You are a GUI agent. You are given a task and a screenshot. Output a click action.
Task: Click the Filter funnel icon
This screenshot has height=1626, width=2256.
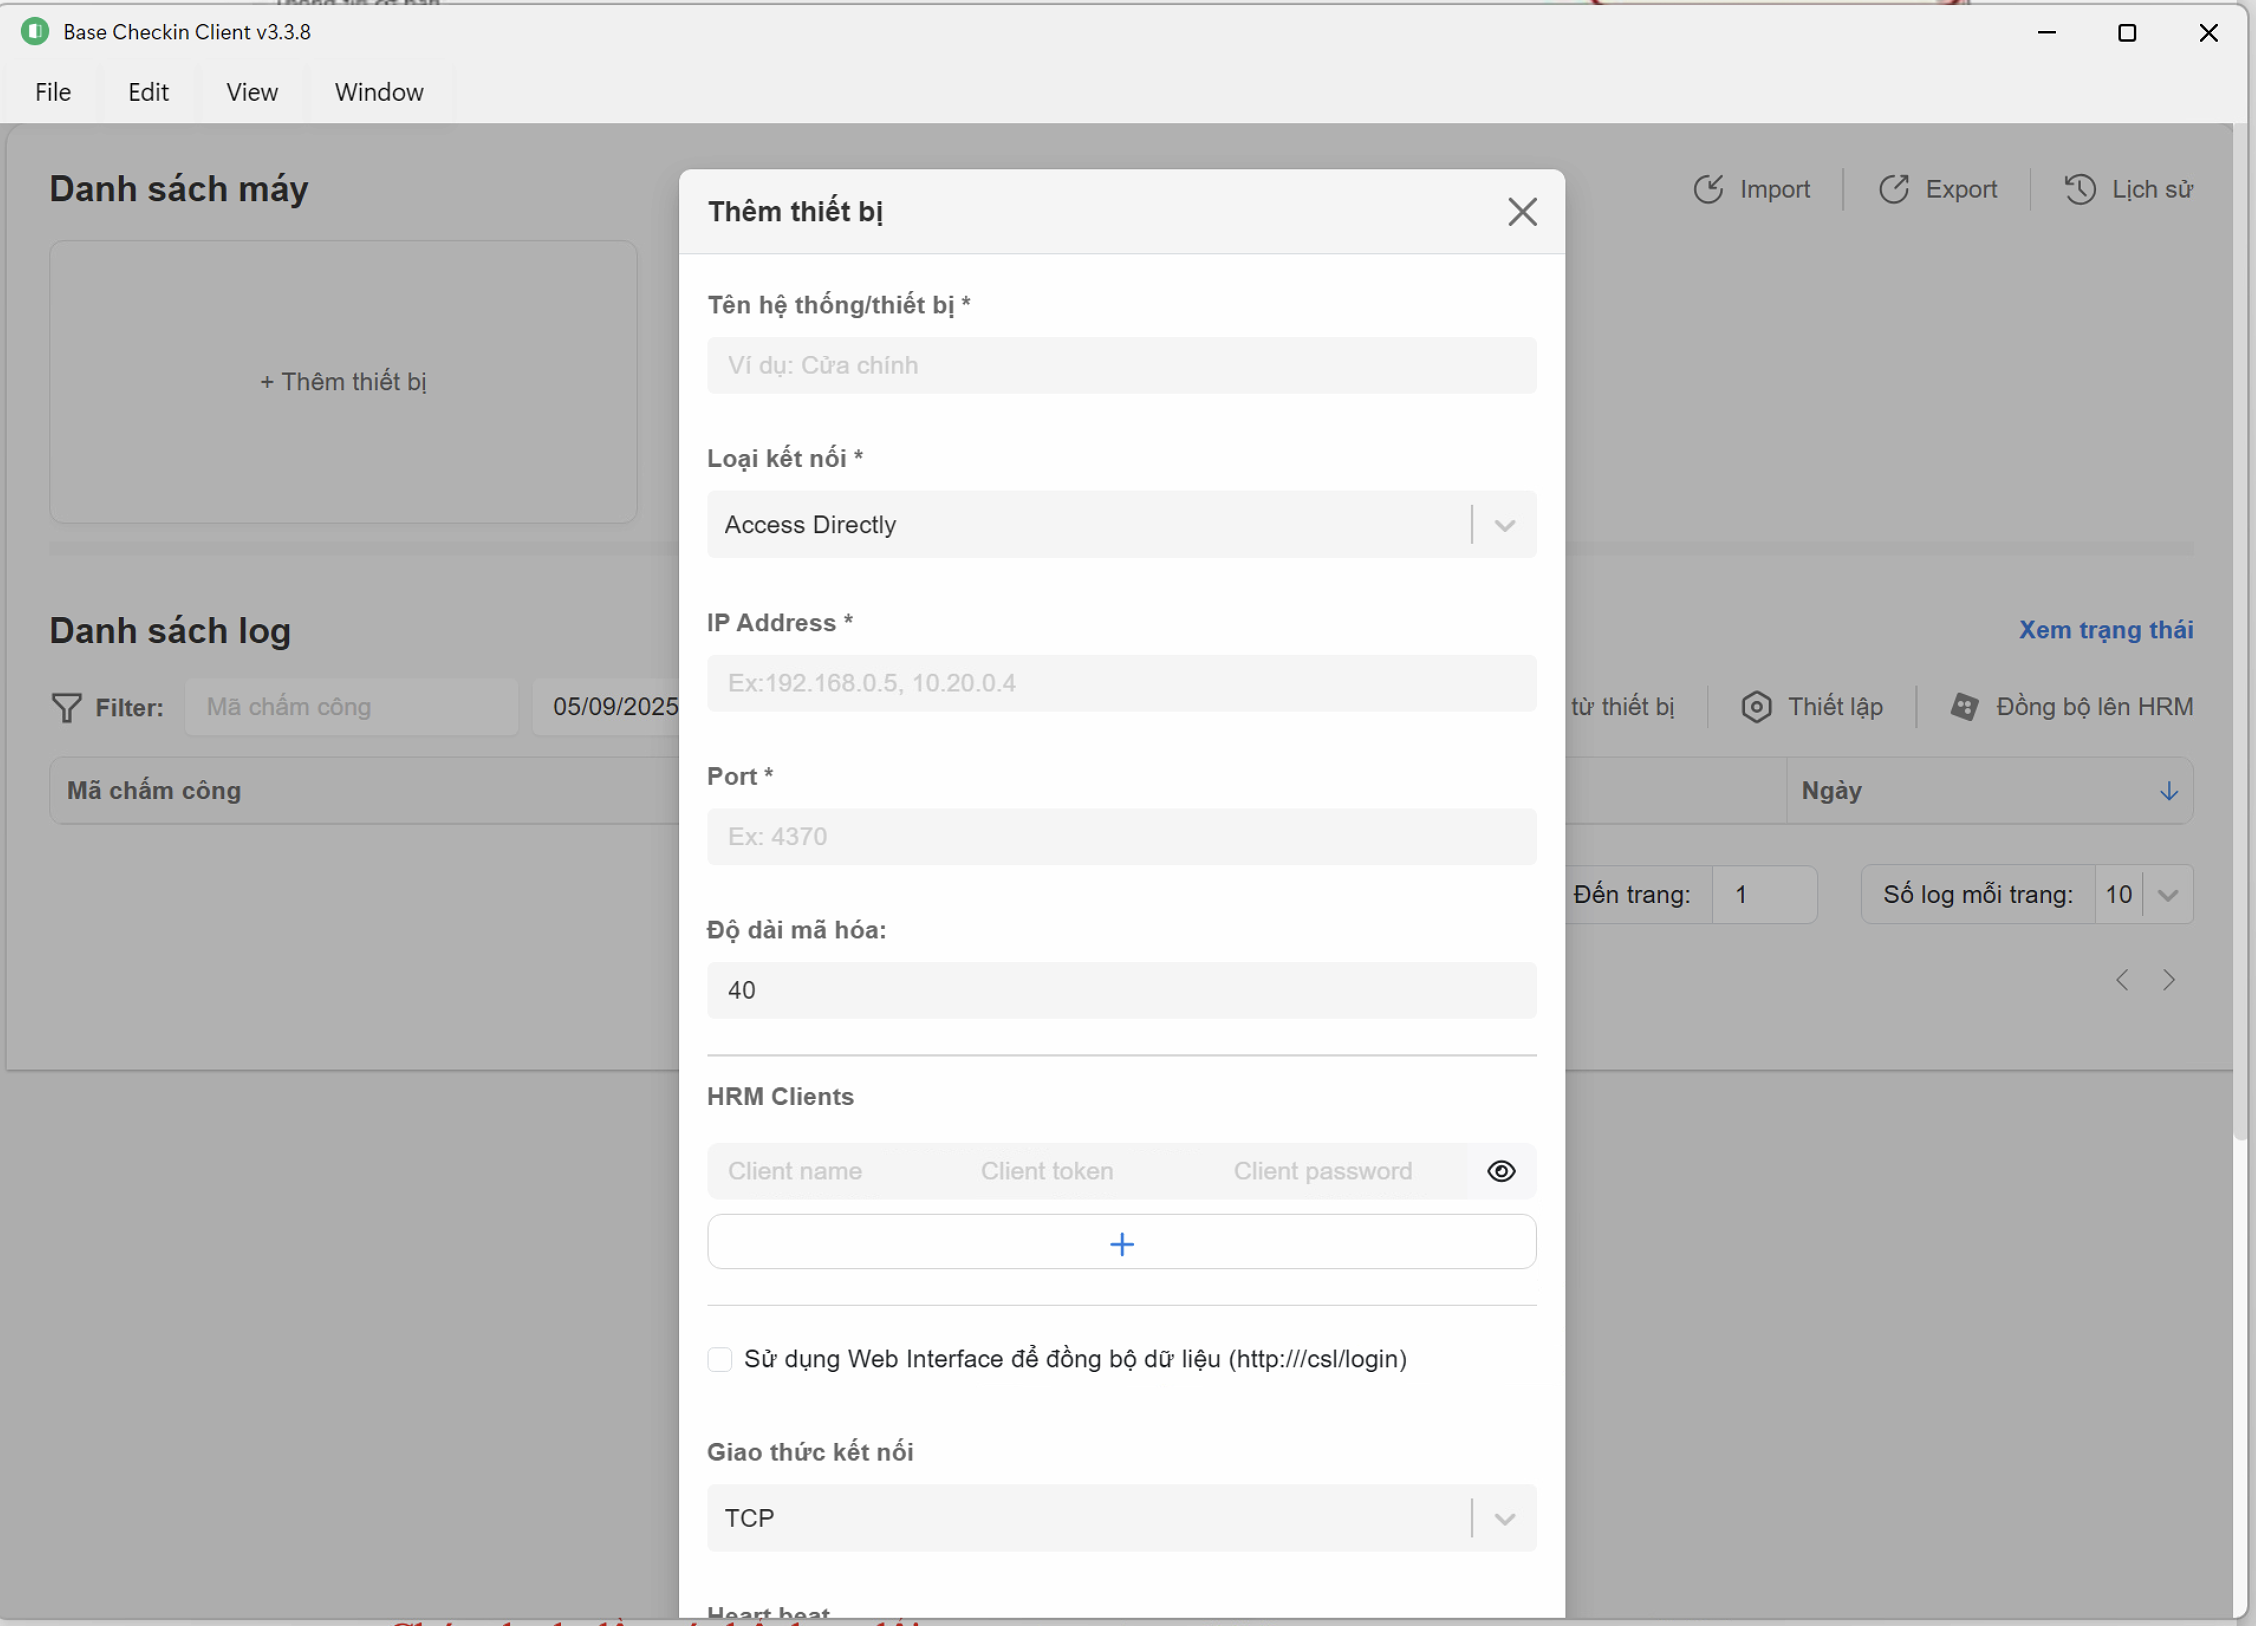pos(66,707)
